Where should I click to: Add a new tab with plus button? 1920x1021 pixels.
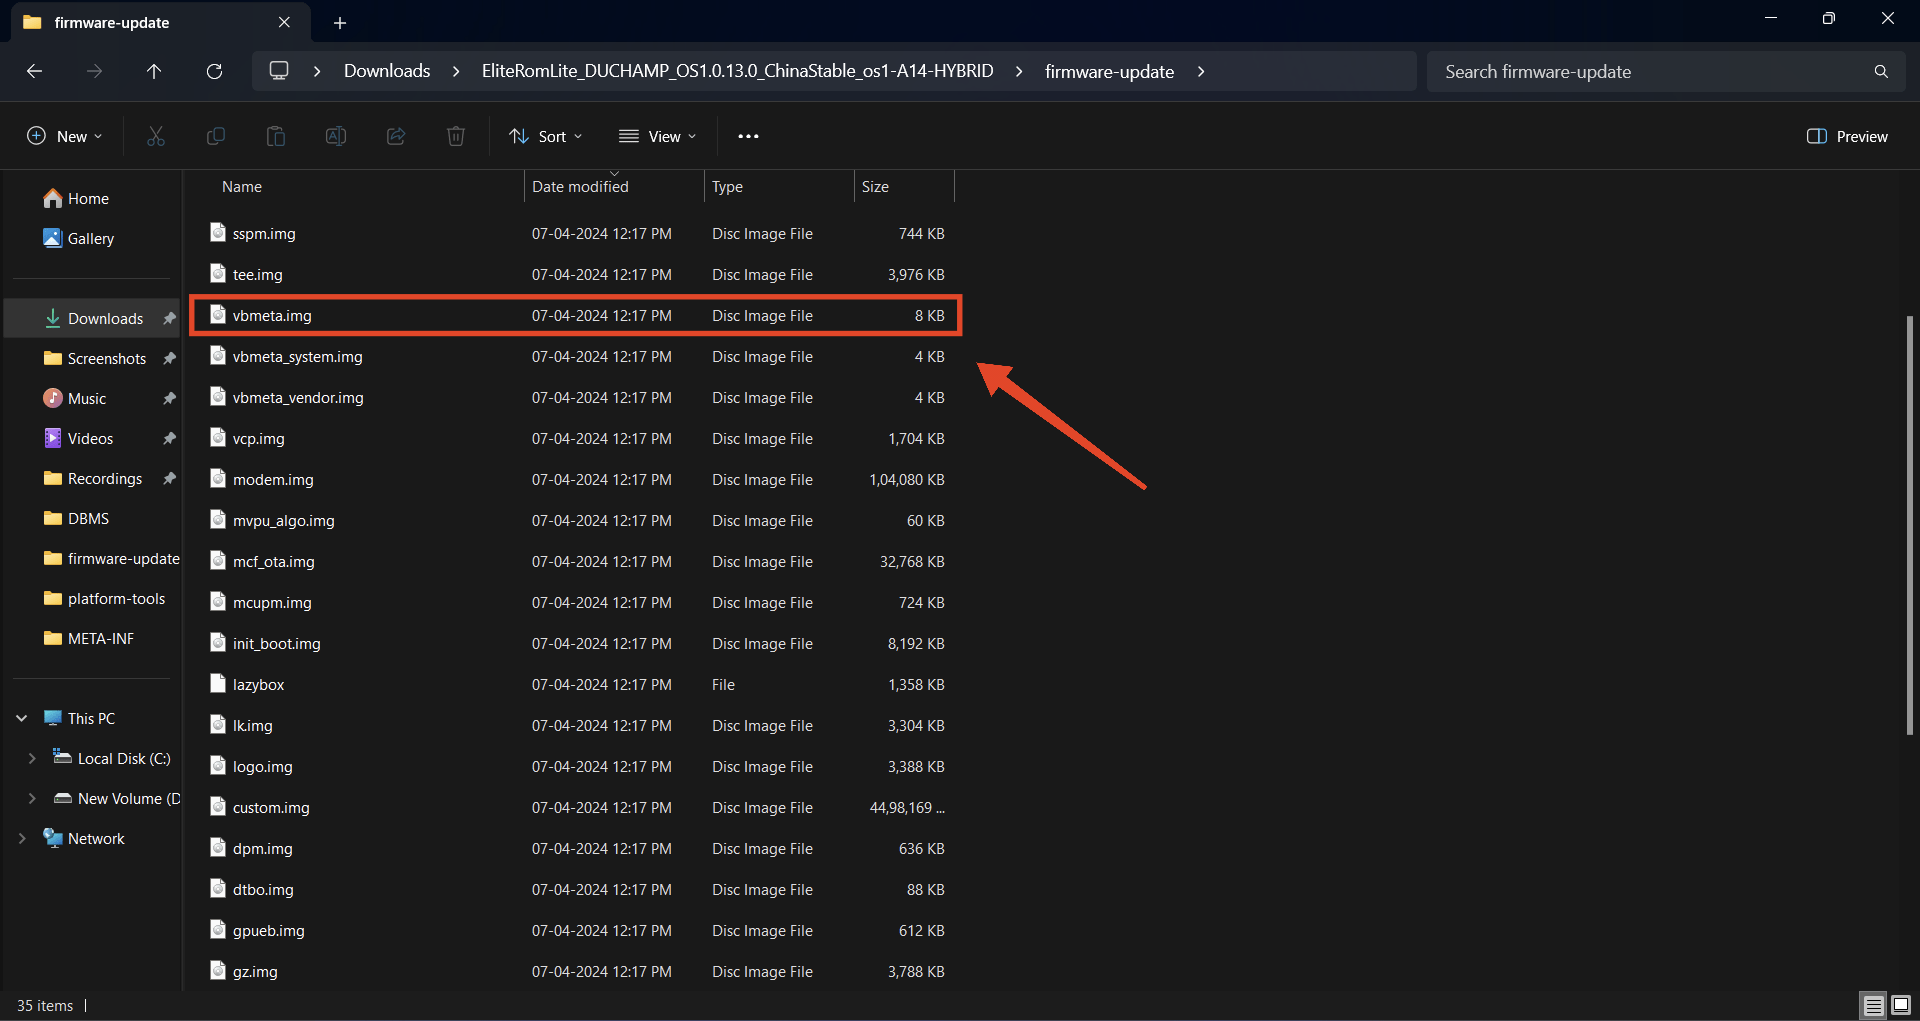(340, 23)
